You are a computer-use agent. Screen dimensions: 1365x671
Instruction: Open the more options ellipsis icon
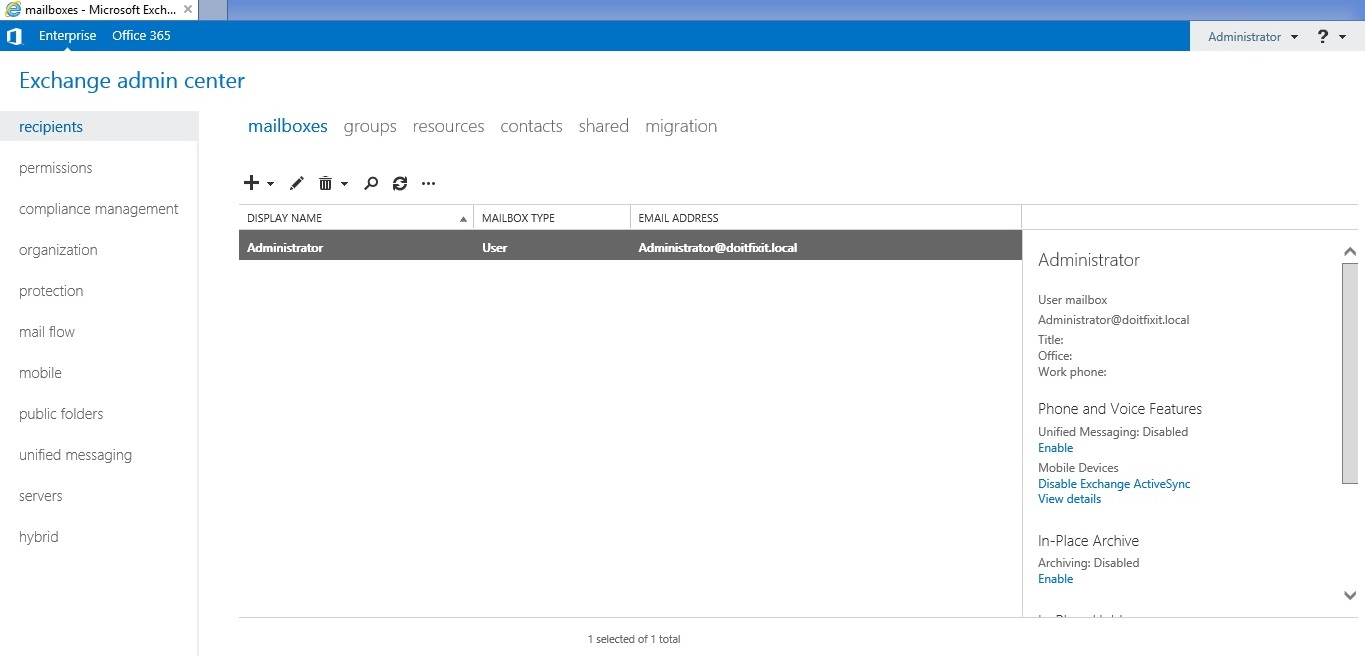tap(428, 184)
